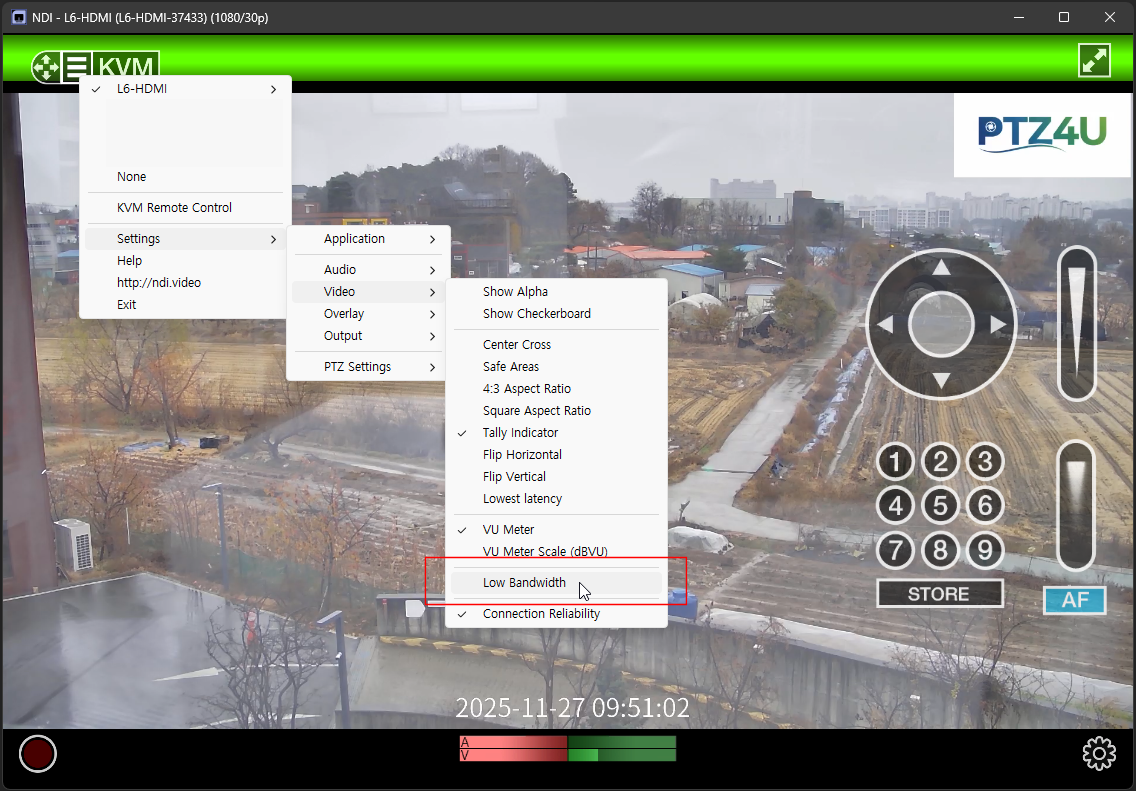Recall PTZ preset 8

(940, 551)
